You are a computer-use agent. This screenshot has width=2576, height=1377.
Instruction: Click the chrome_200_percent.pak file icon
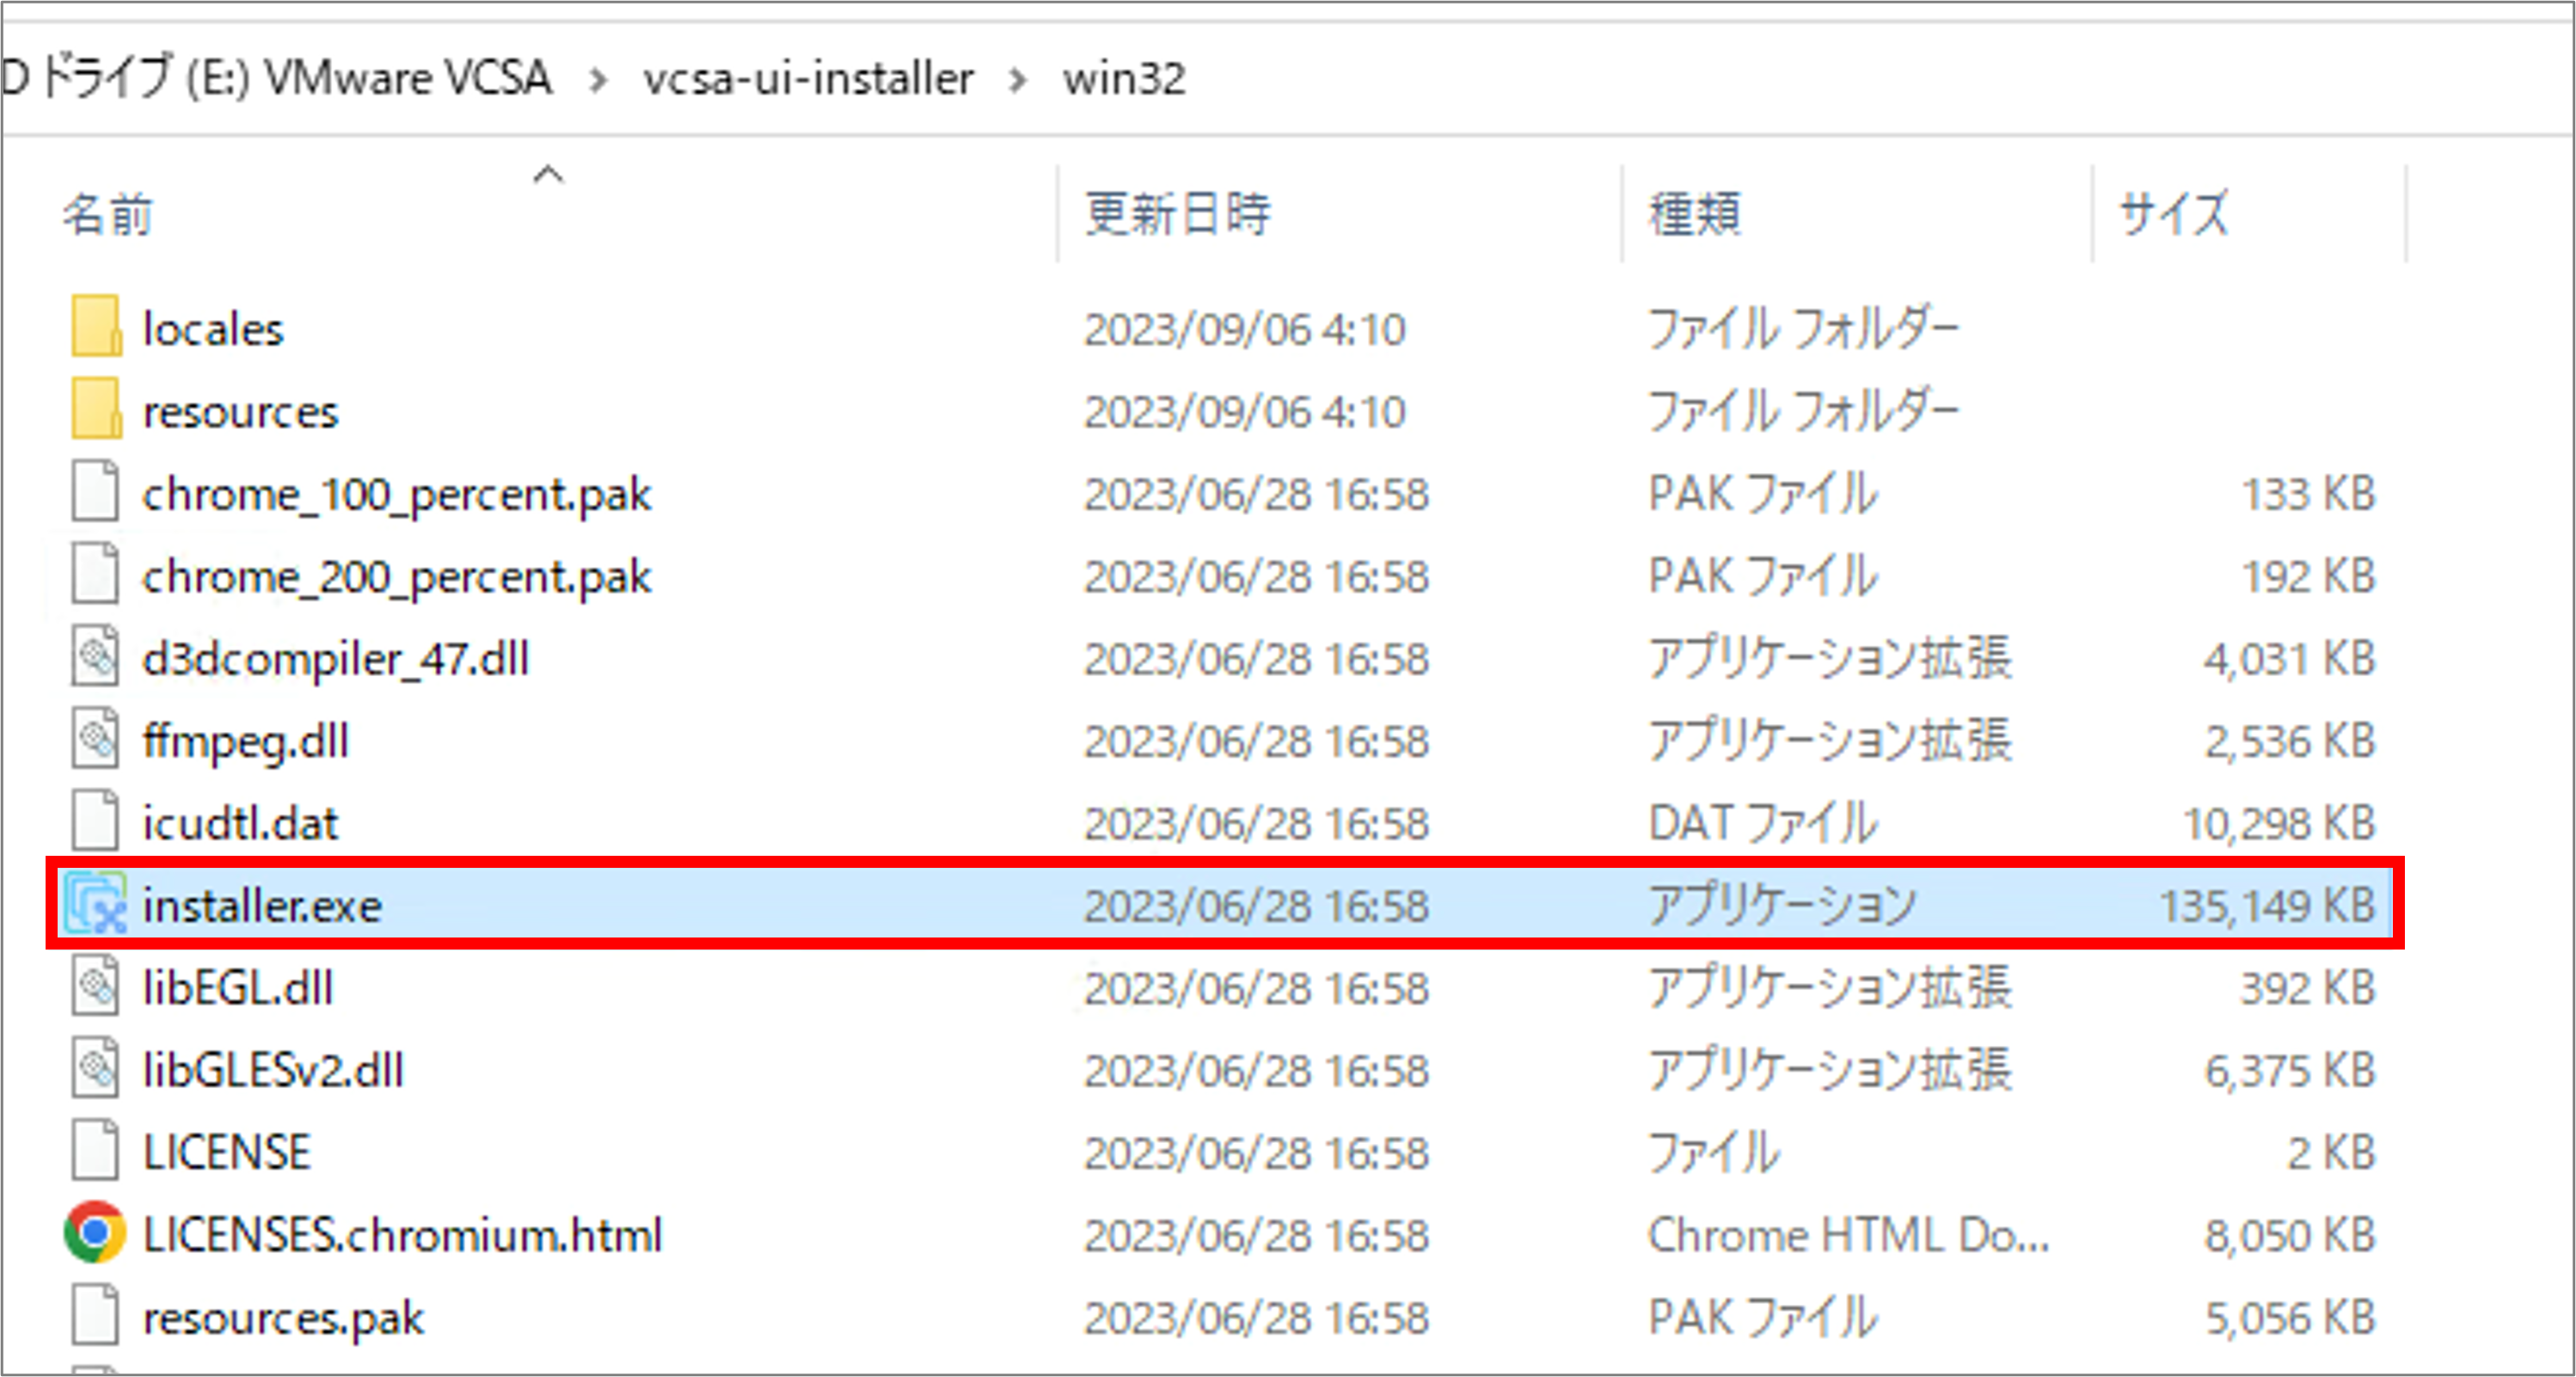tap(96, 573)
